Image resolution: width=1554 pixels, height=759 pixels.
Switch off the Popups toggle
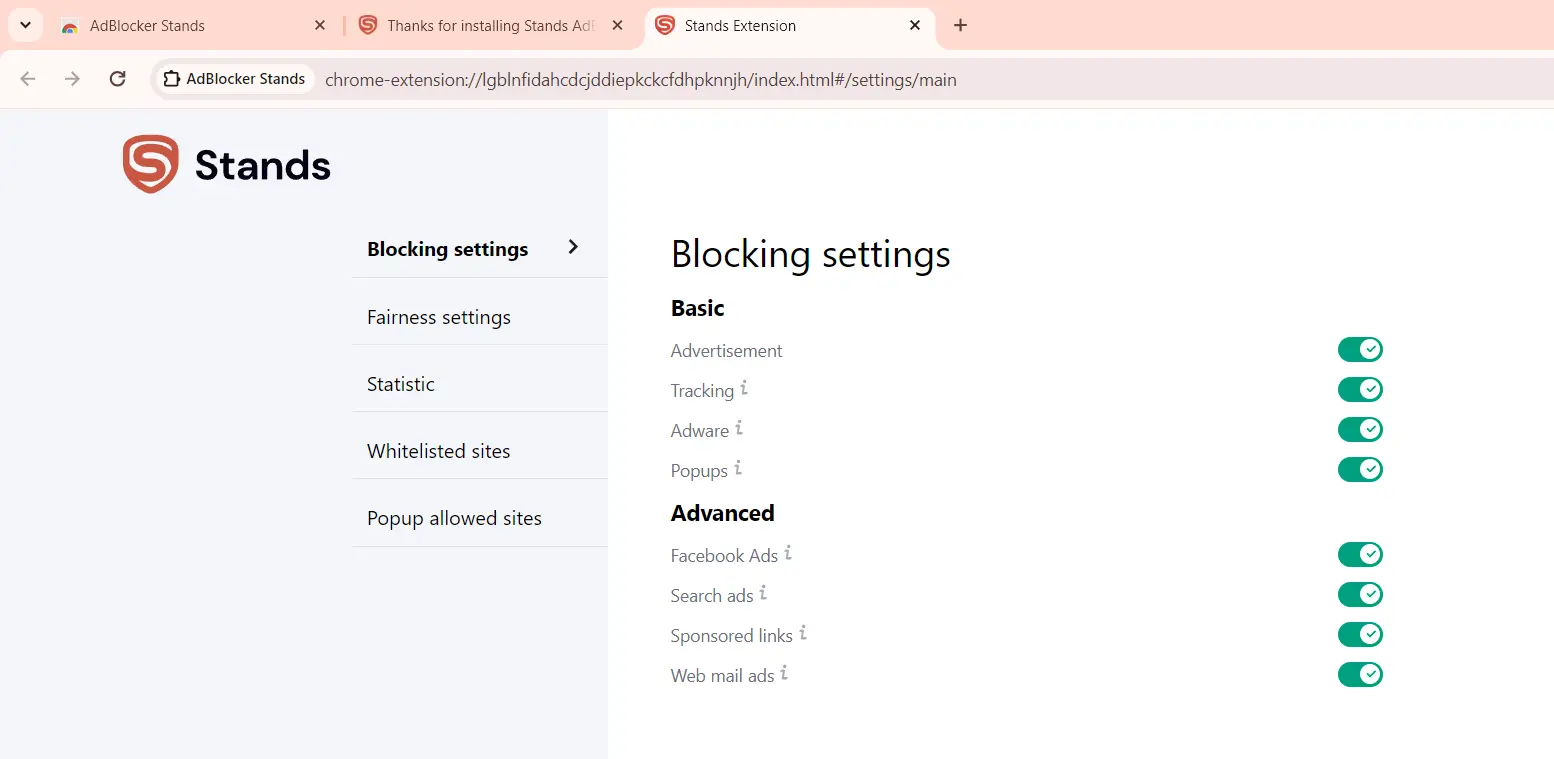click(1359, 469)
